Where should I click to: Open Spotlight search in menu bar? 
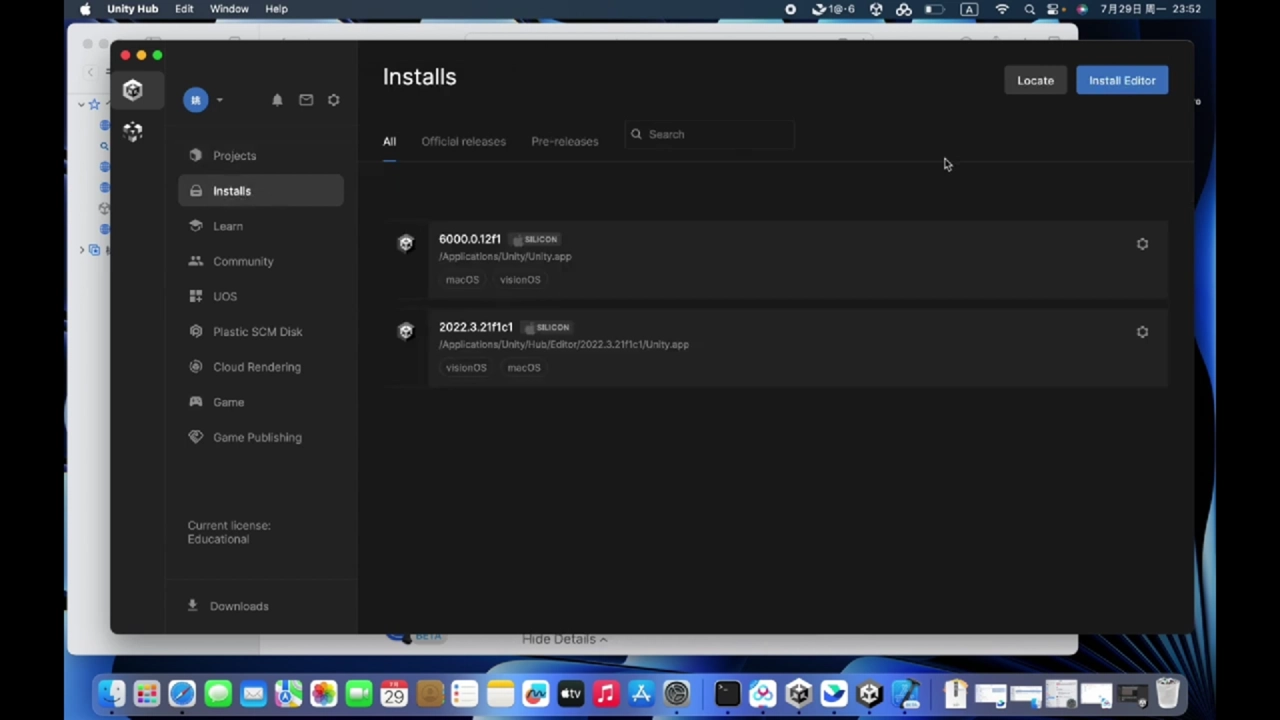[1029, 9]
